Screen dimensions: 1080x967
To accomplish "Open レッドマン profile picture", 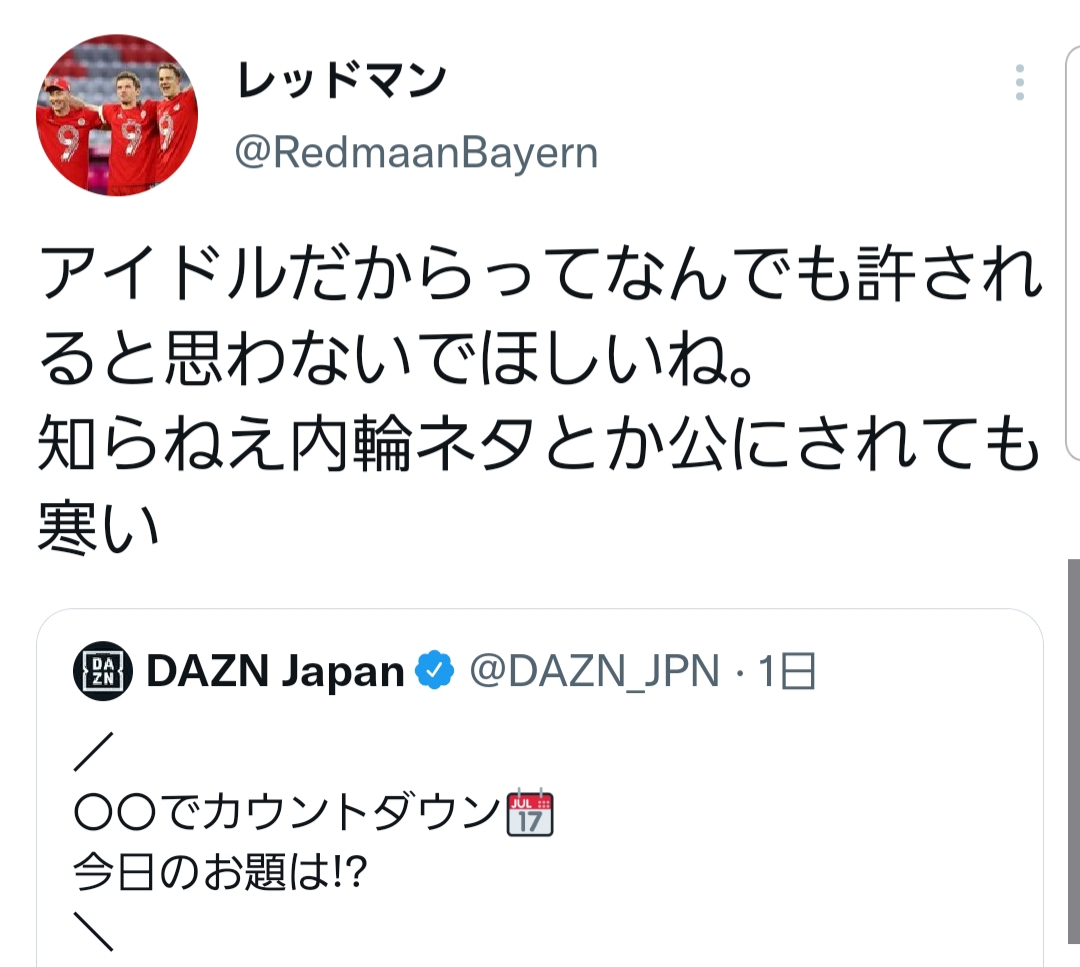I will tap(117, 115).
